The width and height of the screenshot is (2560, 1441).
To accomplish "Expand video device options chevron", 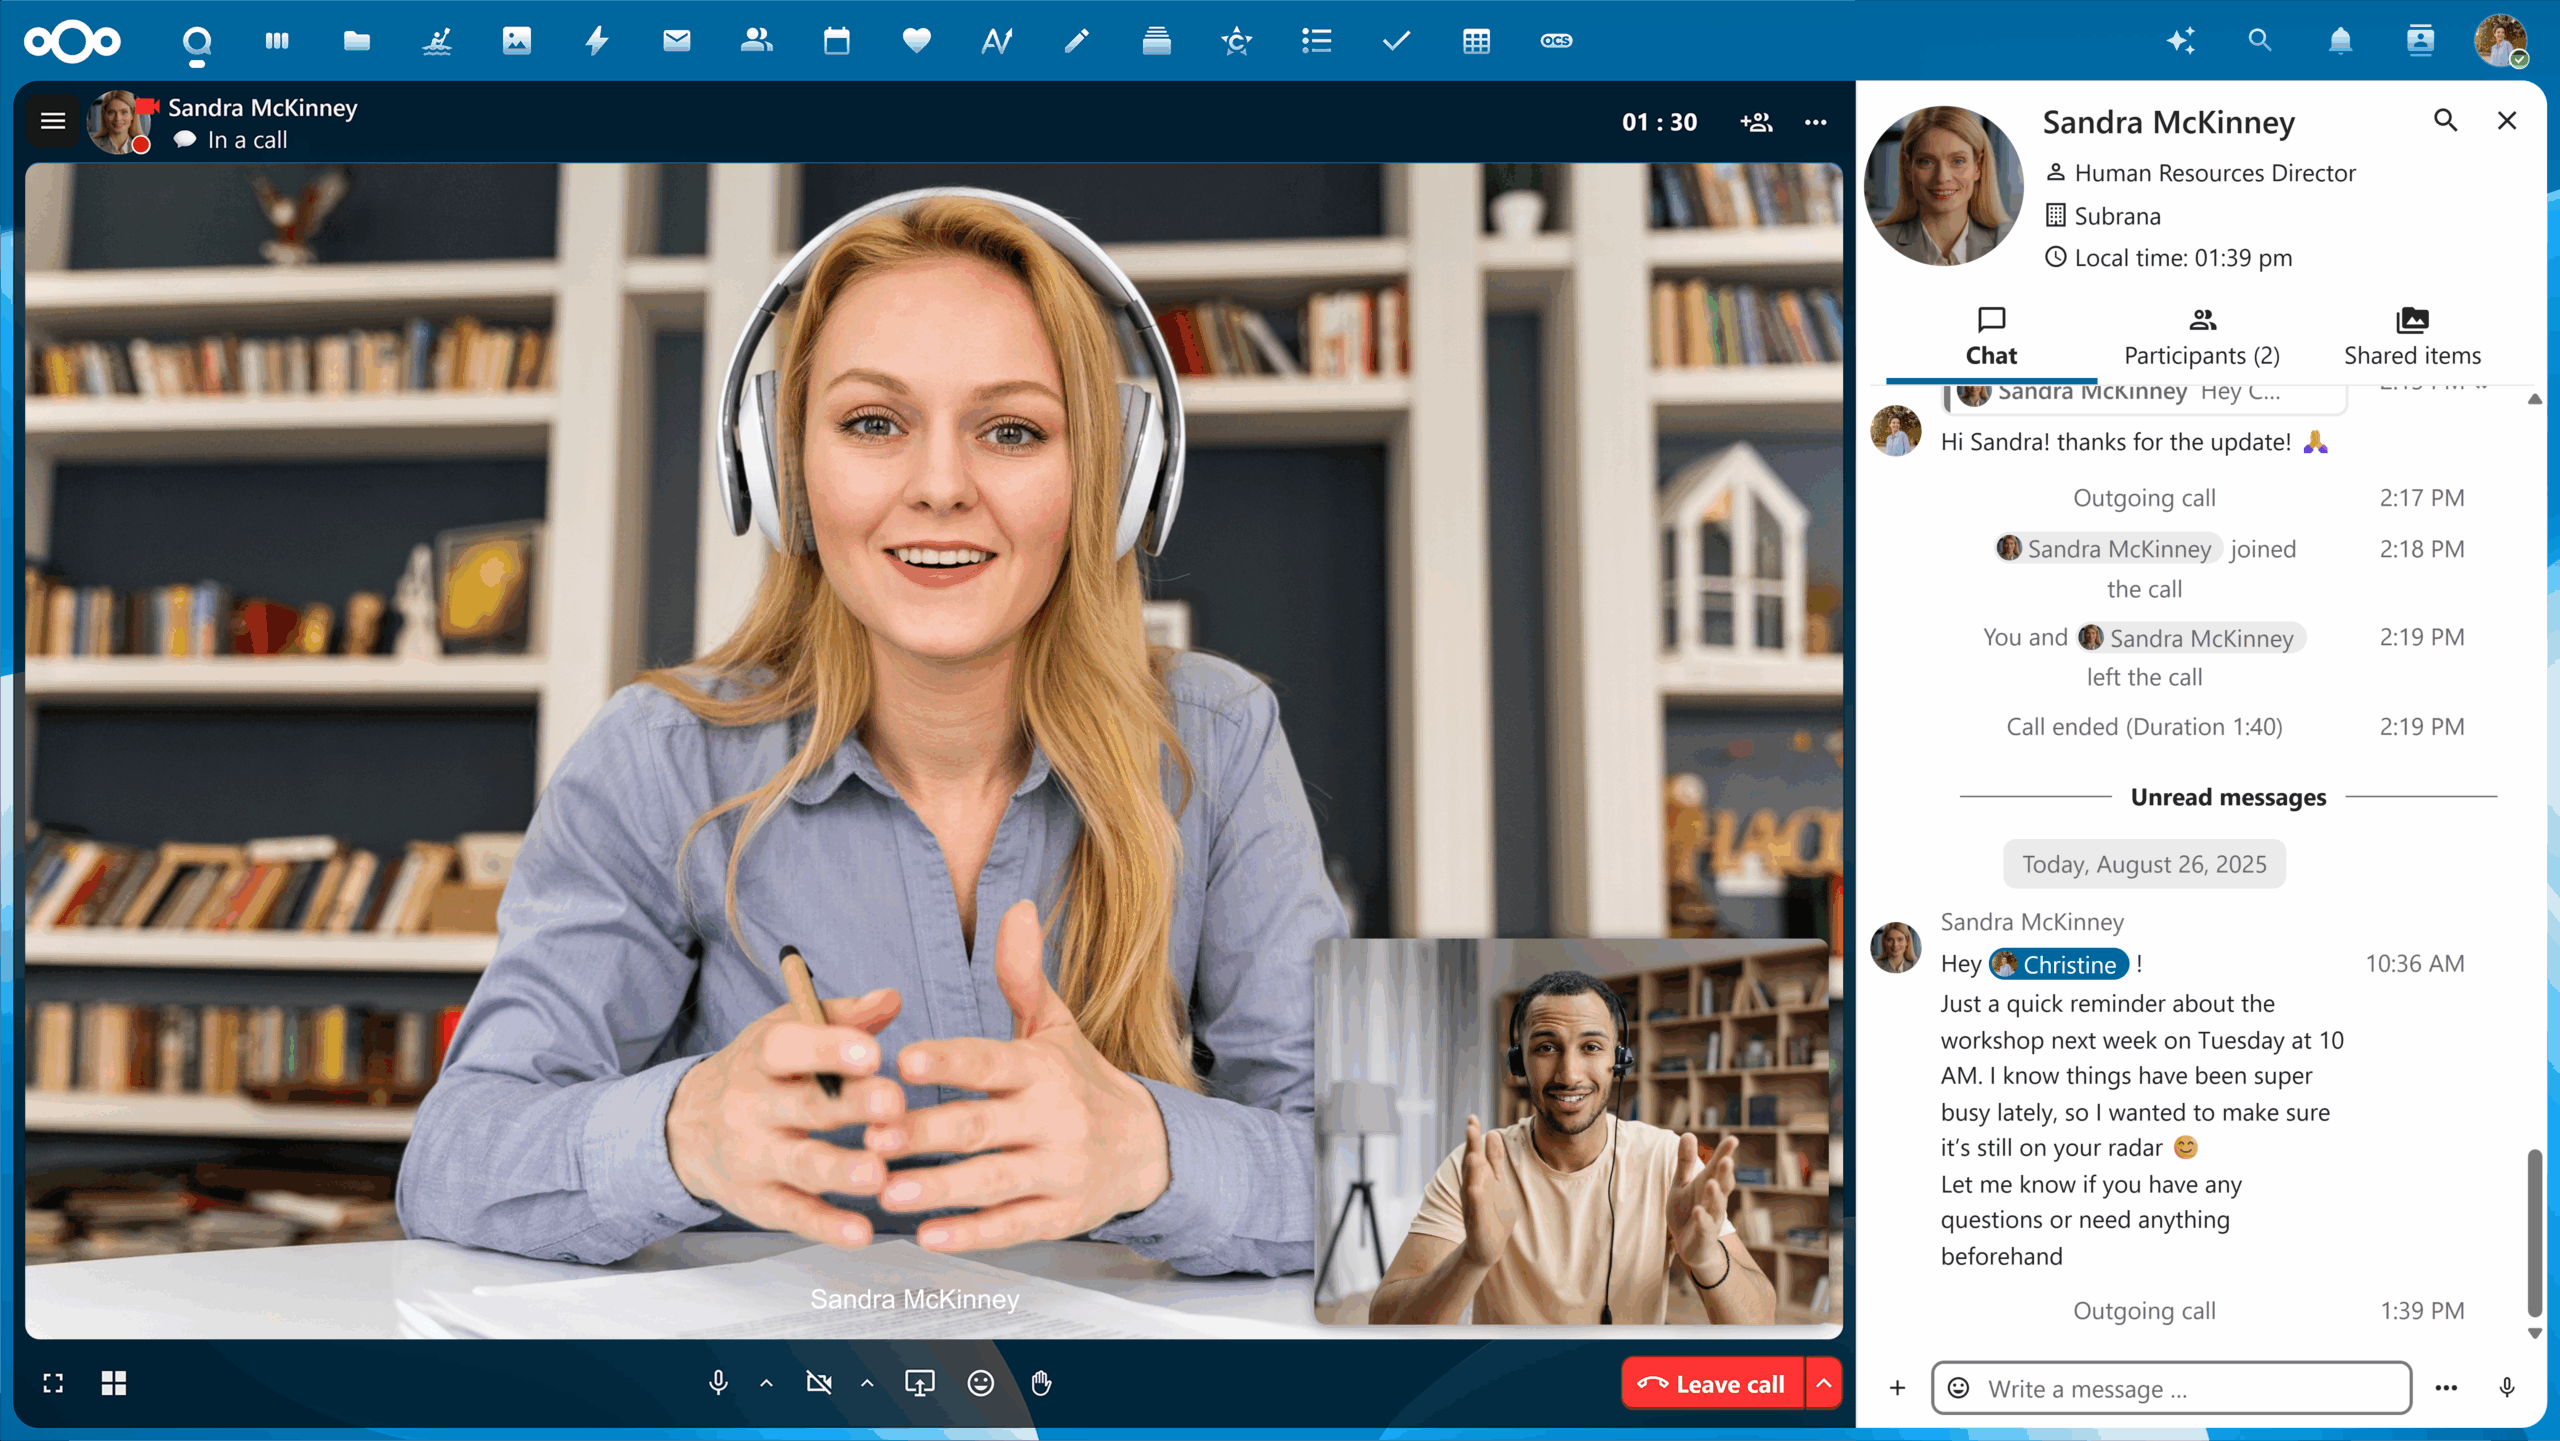I will pyautogui.click(x=867, y=1383).
